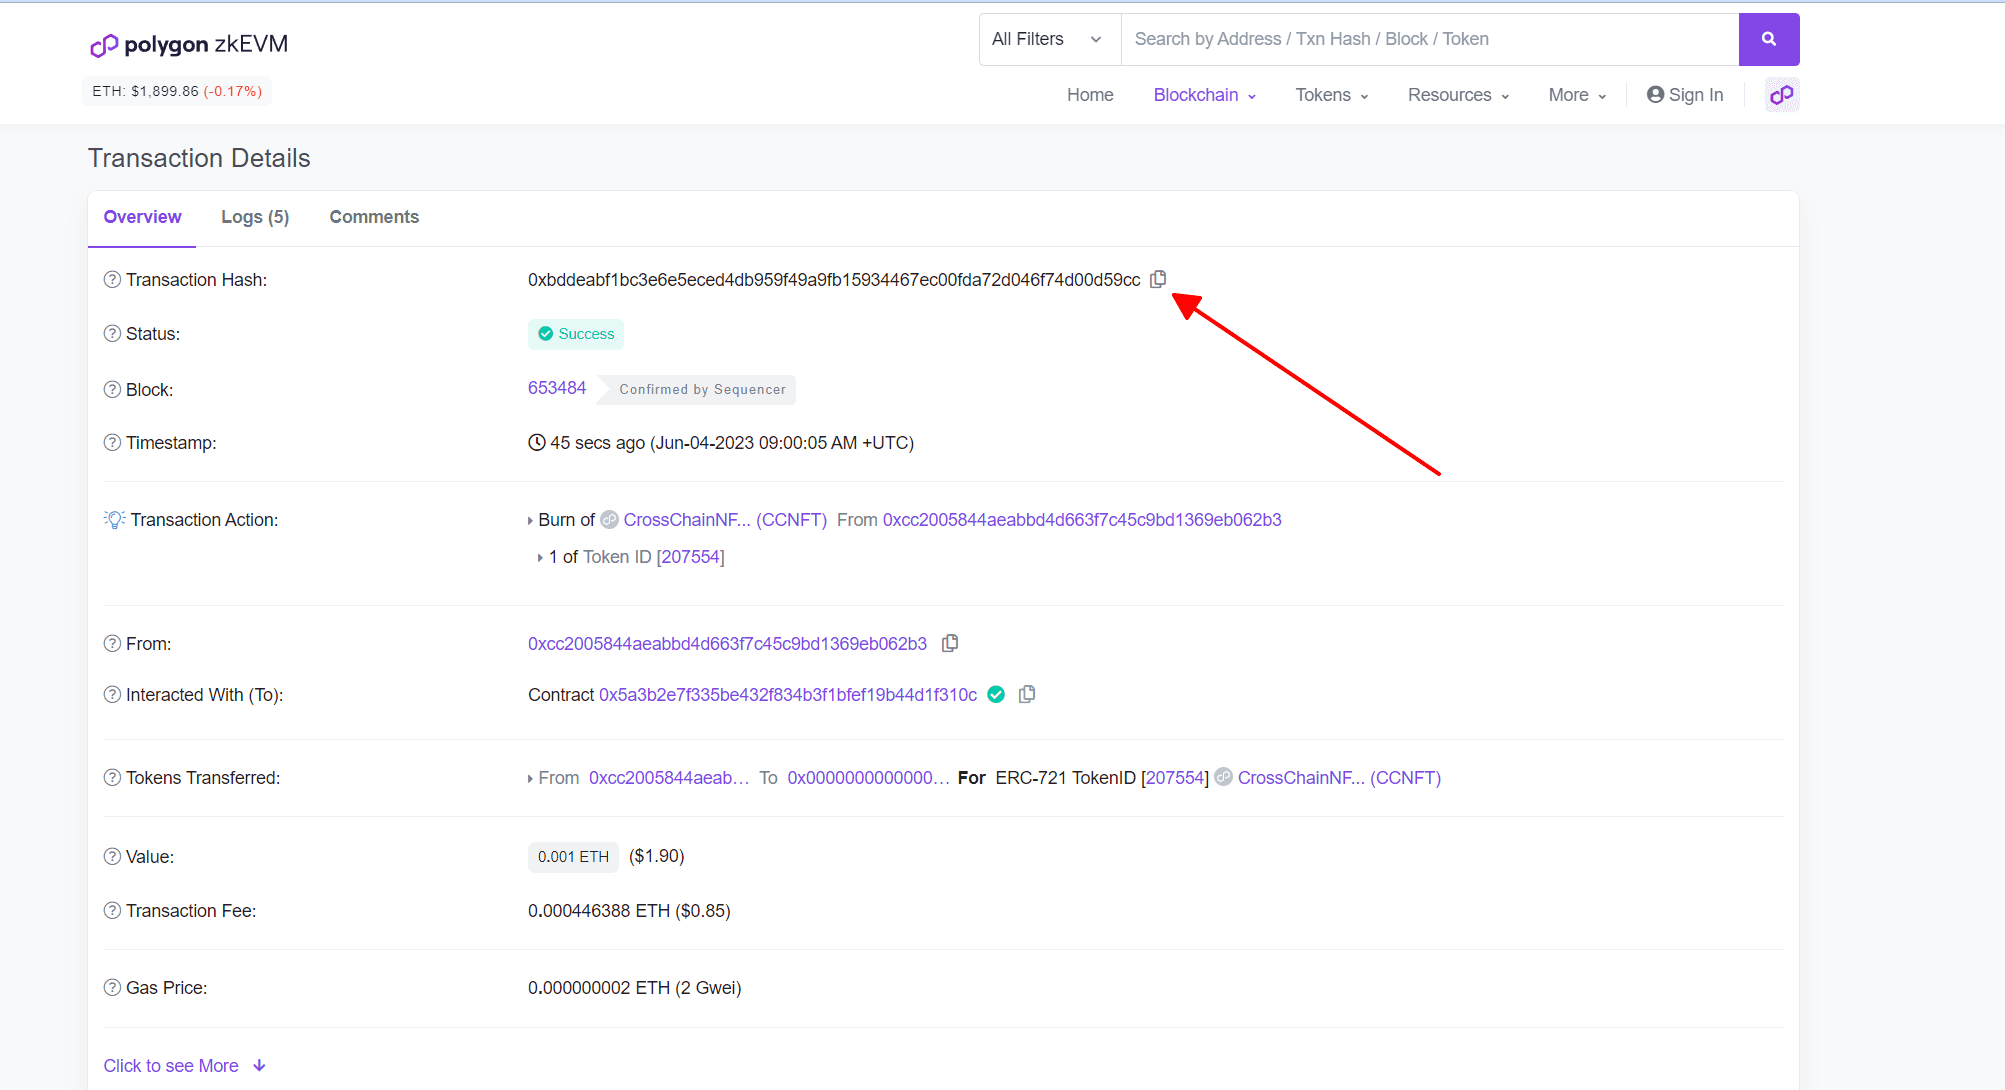Click help icon next to Timestamp

112,443
